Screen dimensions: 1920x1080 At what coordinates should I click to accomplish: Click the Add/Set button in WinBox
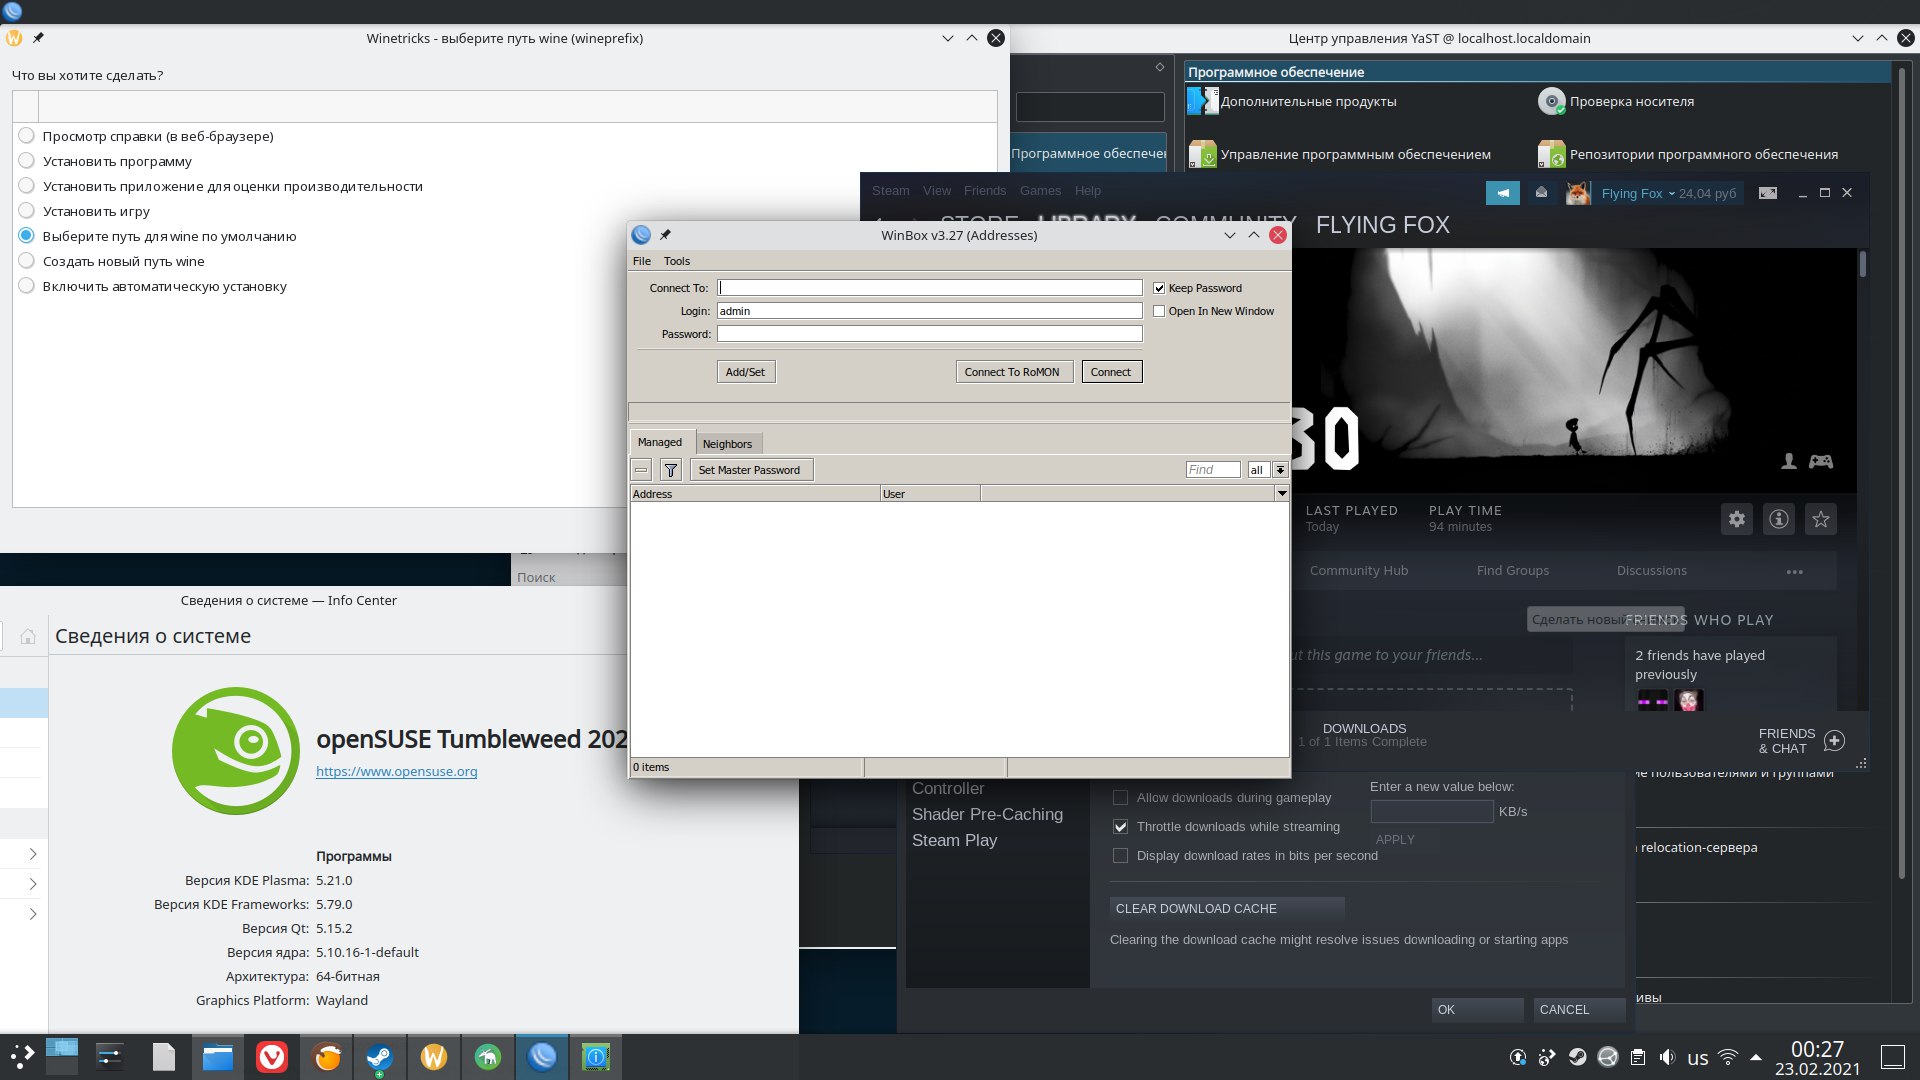745,372
